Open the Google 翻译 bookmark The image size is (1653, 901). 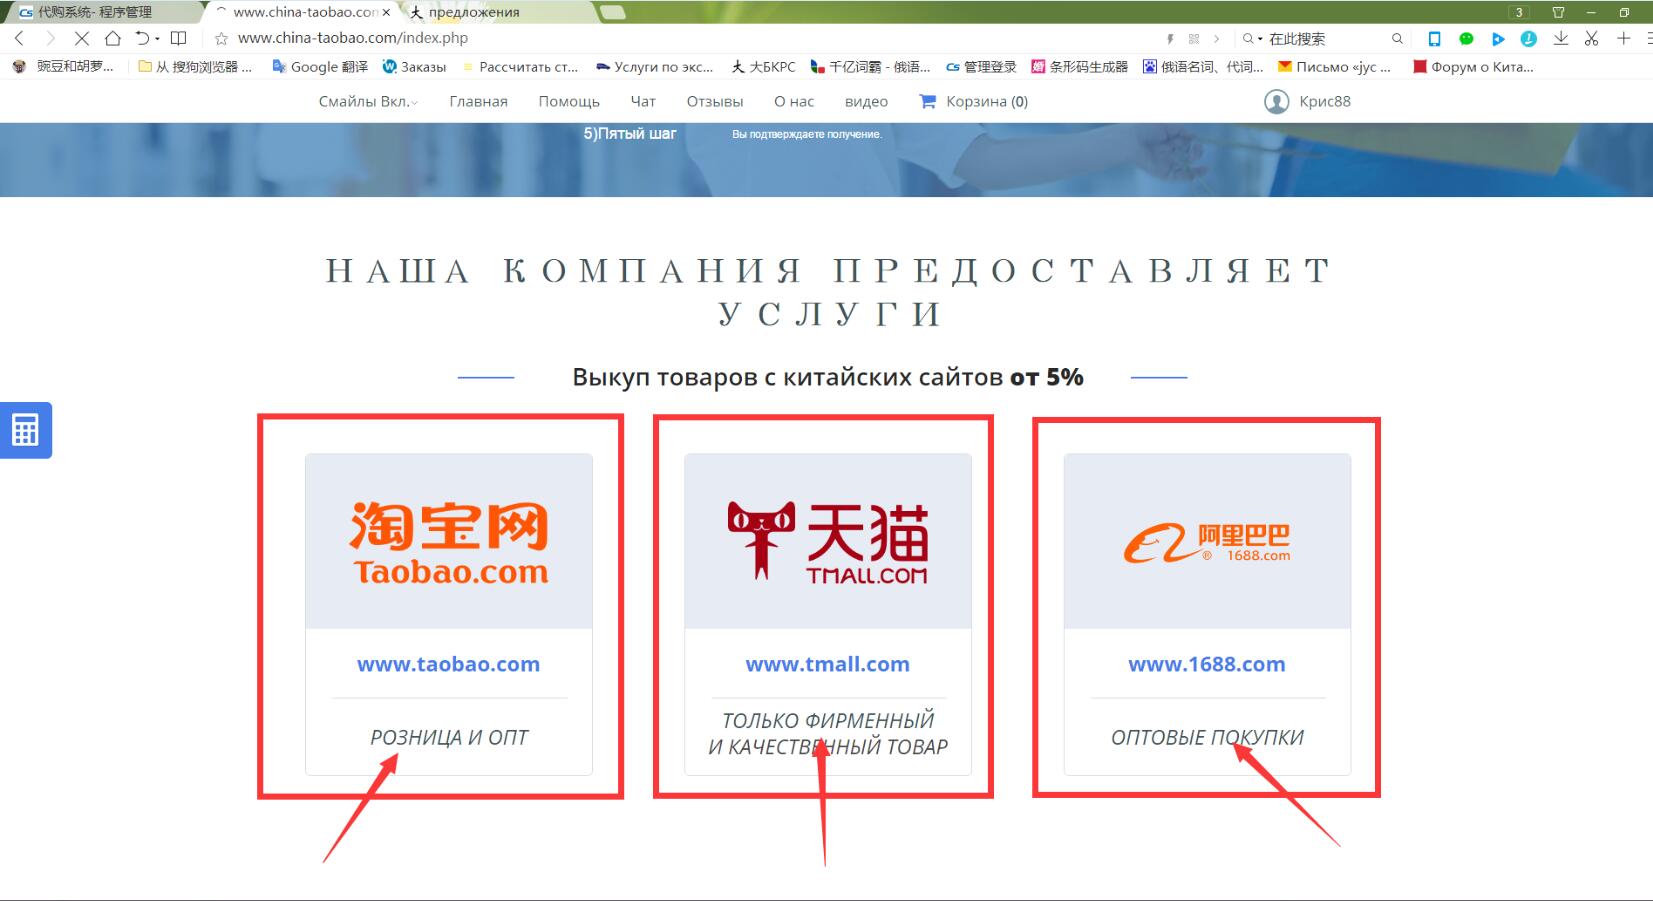320,67
